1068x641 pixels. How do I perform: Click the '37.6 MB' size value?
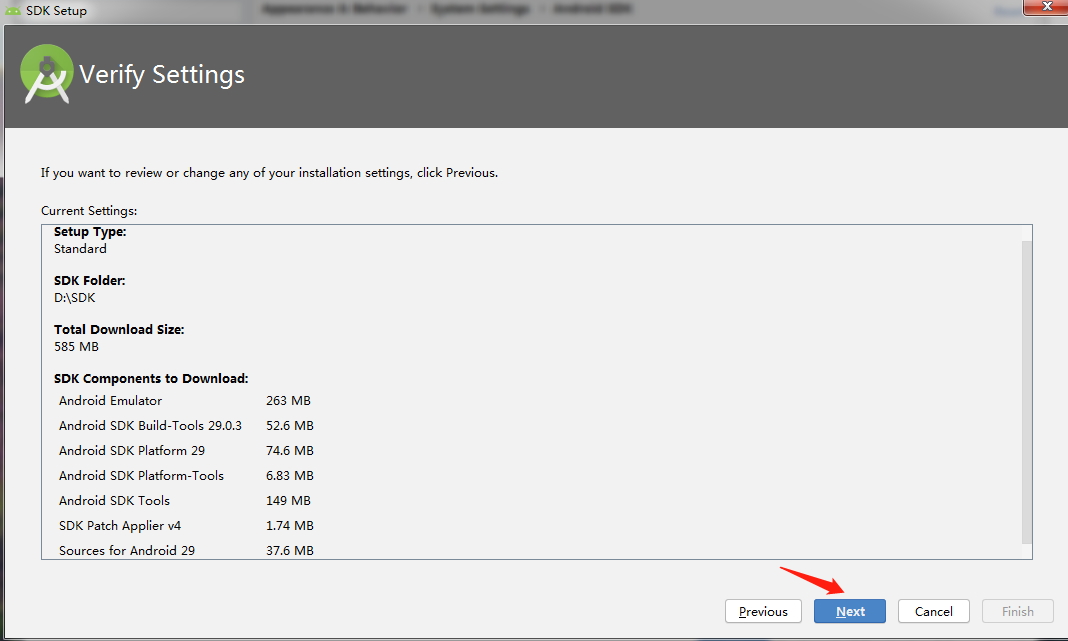pyautogui.click(x=289, y=550)
